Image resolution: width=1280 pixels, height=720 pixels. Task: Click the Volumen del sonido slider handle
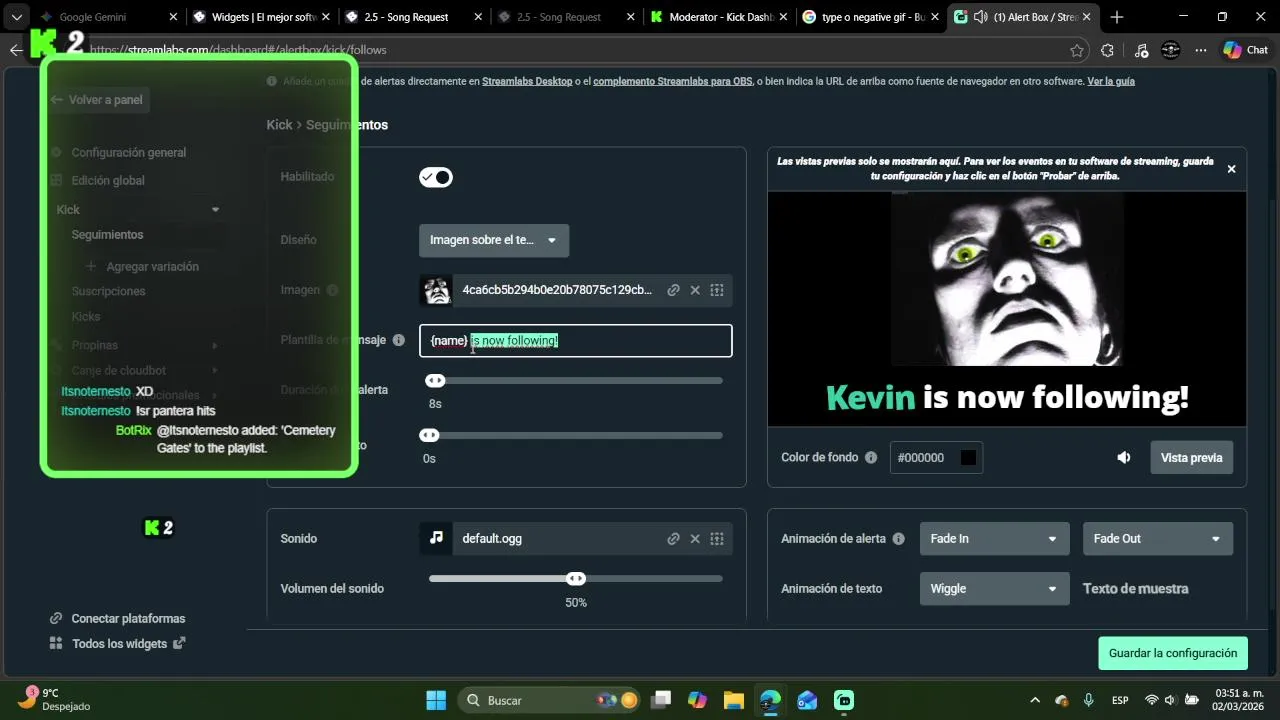[576, 578]
